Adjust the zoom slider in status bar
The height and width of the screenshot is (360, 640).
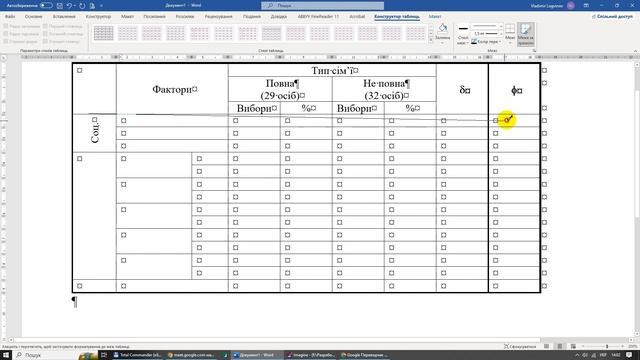(607, 346)
